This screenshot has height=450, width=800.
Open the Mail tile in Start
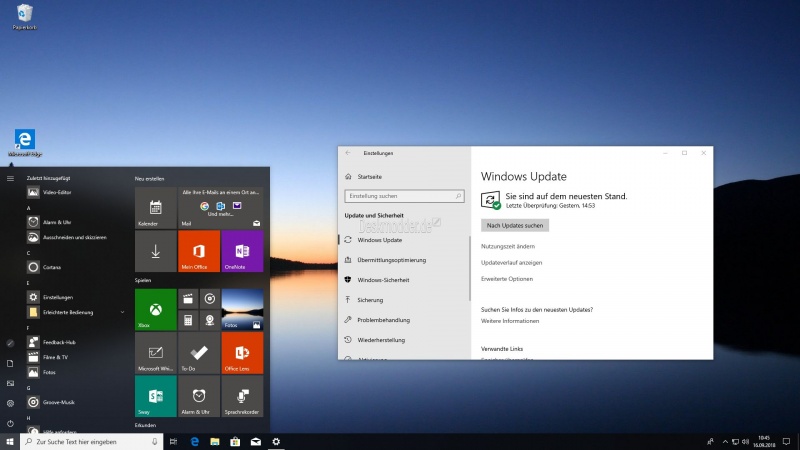220,208
